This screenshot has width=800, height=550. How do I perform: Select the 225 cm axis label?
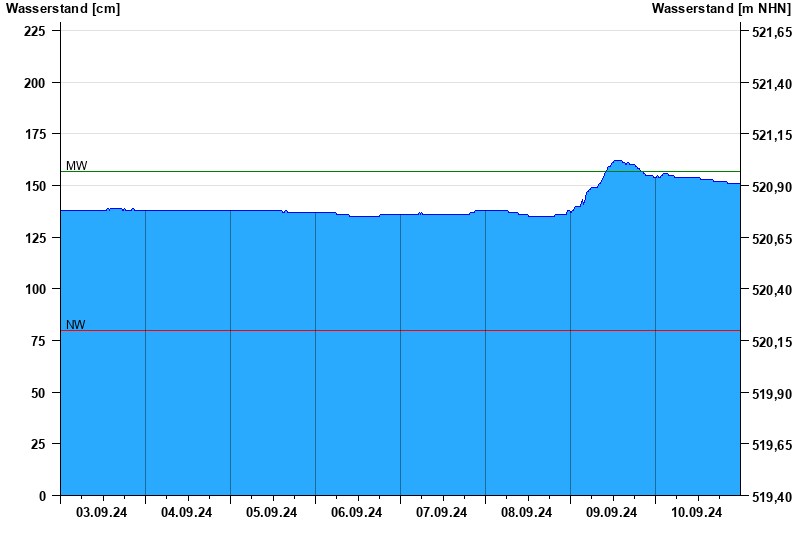(x=35, y=31)
